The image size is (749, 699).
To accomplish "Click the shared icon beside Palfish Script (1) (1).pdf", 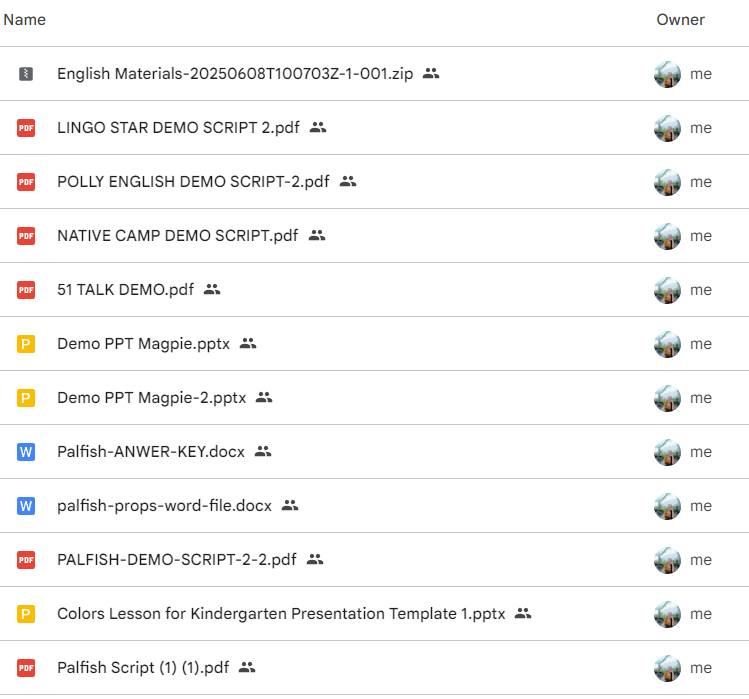I will coord(247,667).
